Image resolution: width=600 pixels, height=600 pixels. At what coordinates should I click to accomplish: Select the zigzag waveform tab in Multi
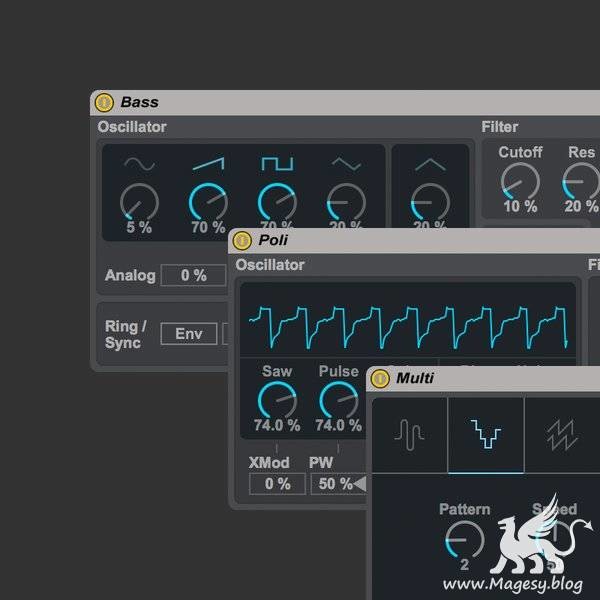(x=560, y=434)
